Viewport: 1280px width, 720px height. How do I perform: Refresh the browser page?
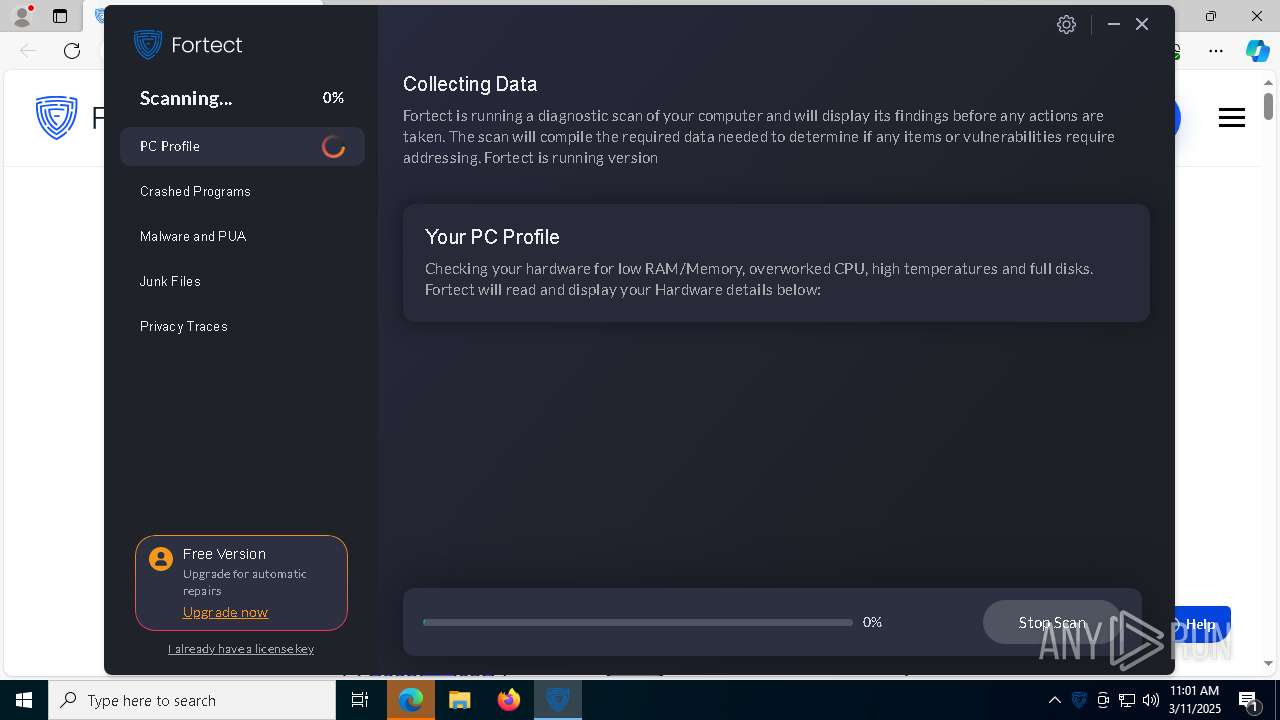(x=72, y=51)
